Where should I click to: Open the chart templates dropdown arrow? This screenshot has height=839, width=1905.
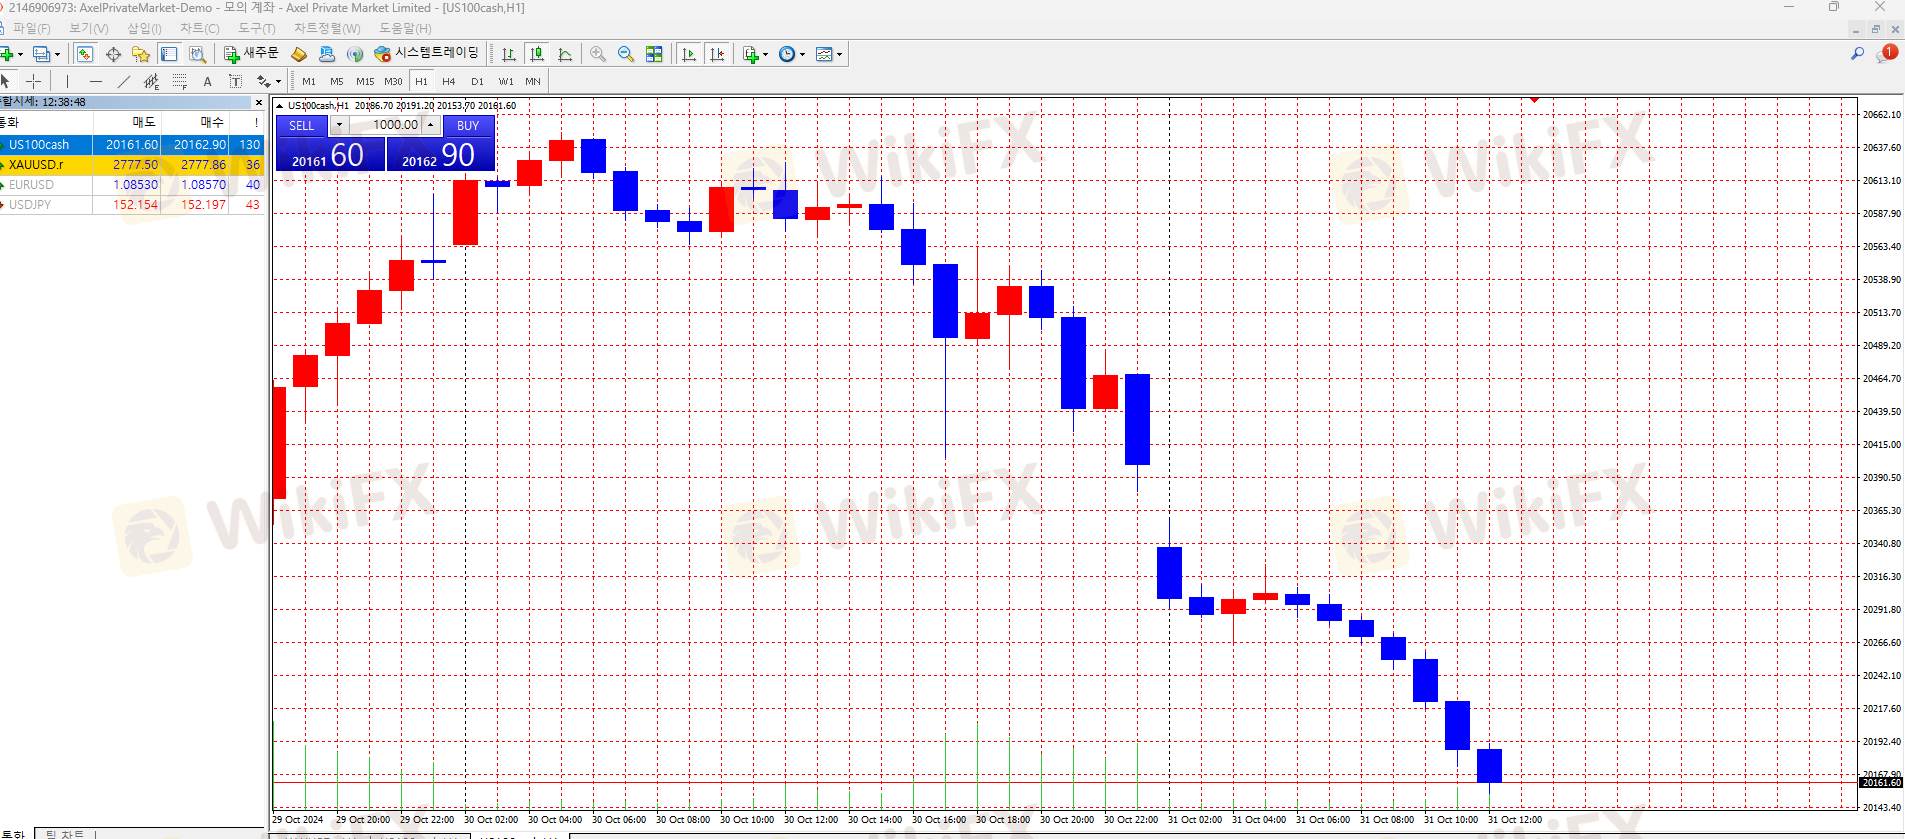840,55
